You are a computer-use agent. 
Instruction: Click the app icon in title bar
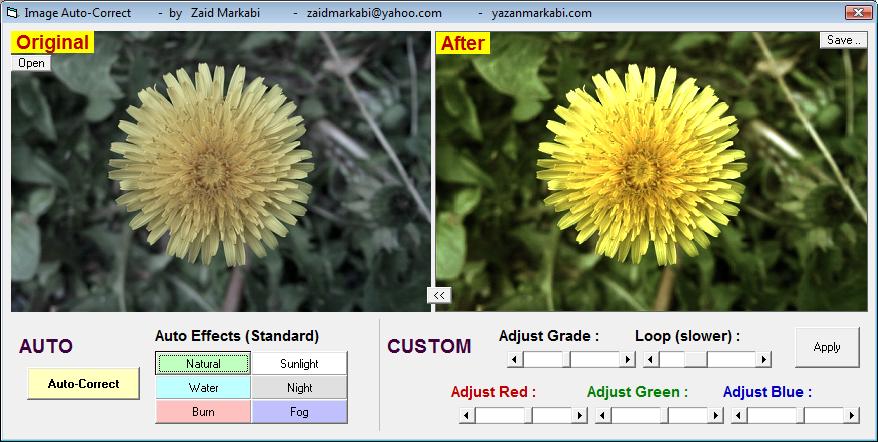(12, 13)
